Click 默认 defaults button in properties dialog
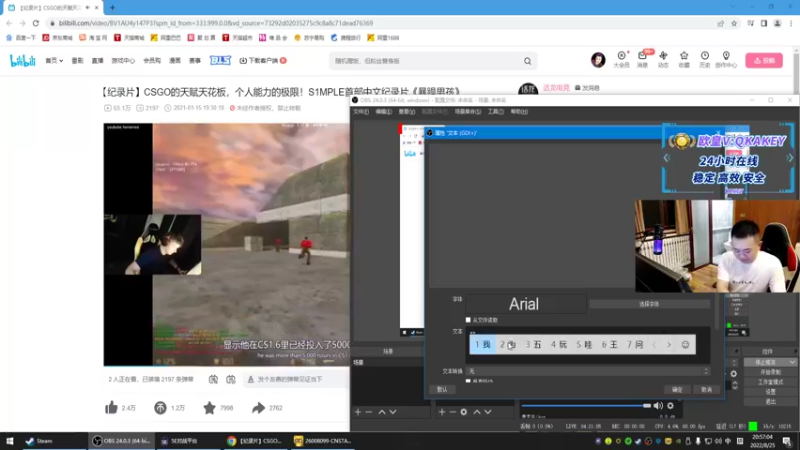The height and width of the screenshot is (450, 800). tap(442, 389)
